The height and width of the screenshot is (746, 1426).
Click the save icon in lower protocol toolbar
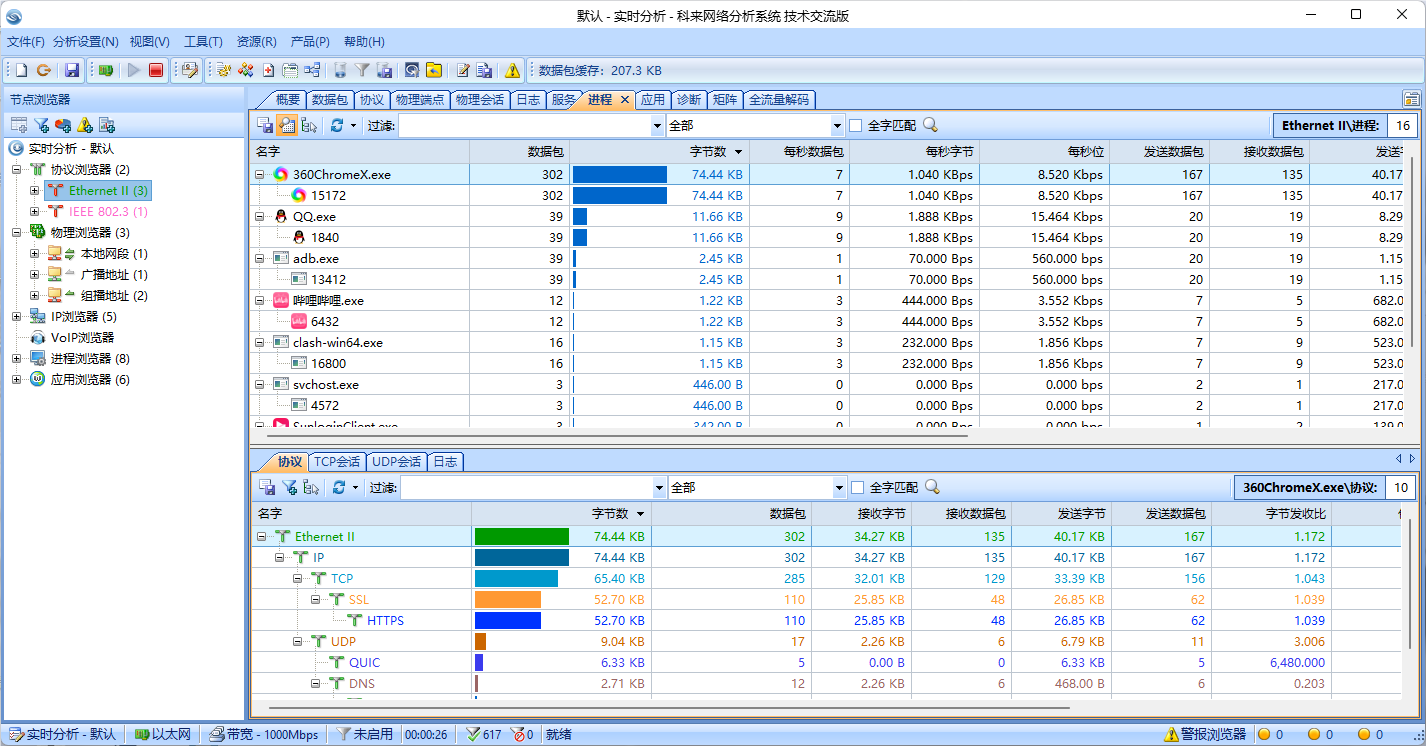[x=267, y=487]
